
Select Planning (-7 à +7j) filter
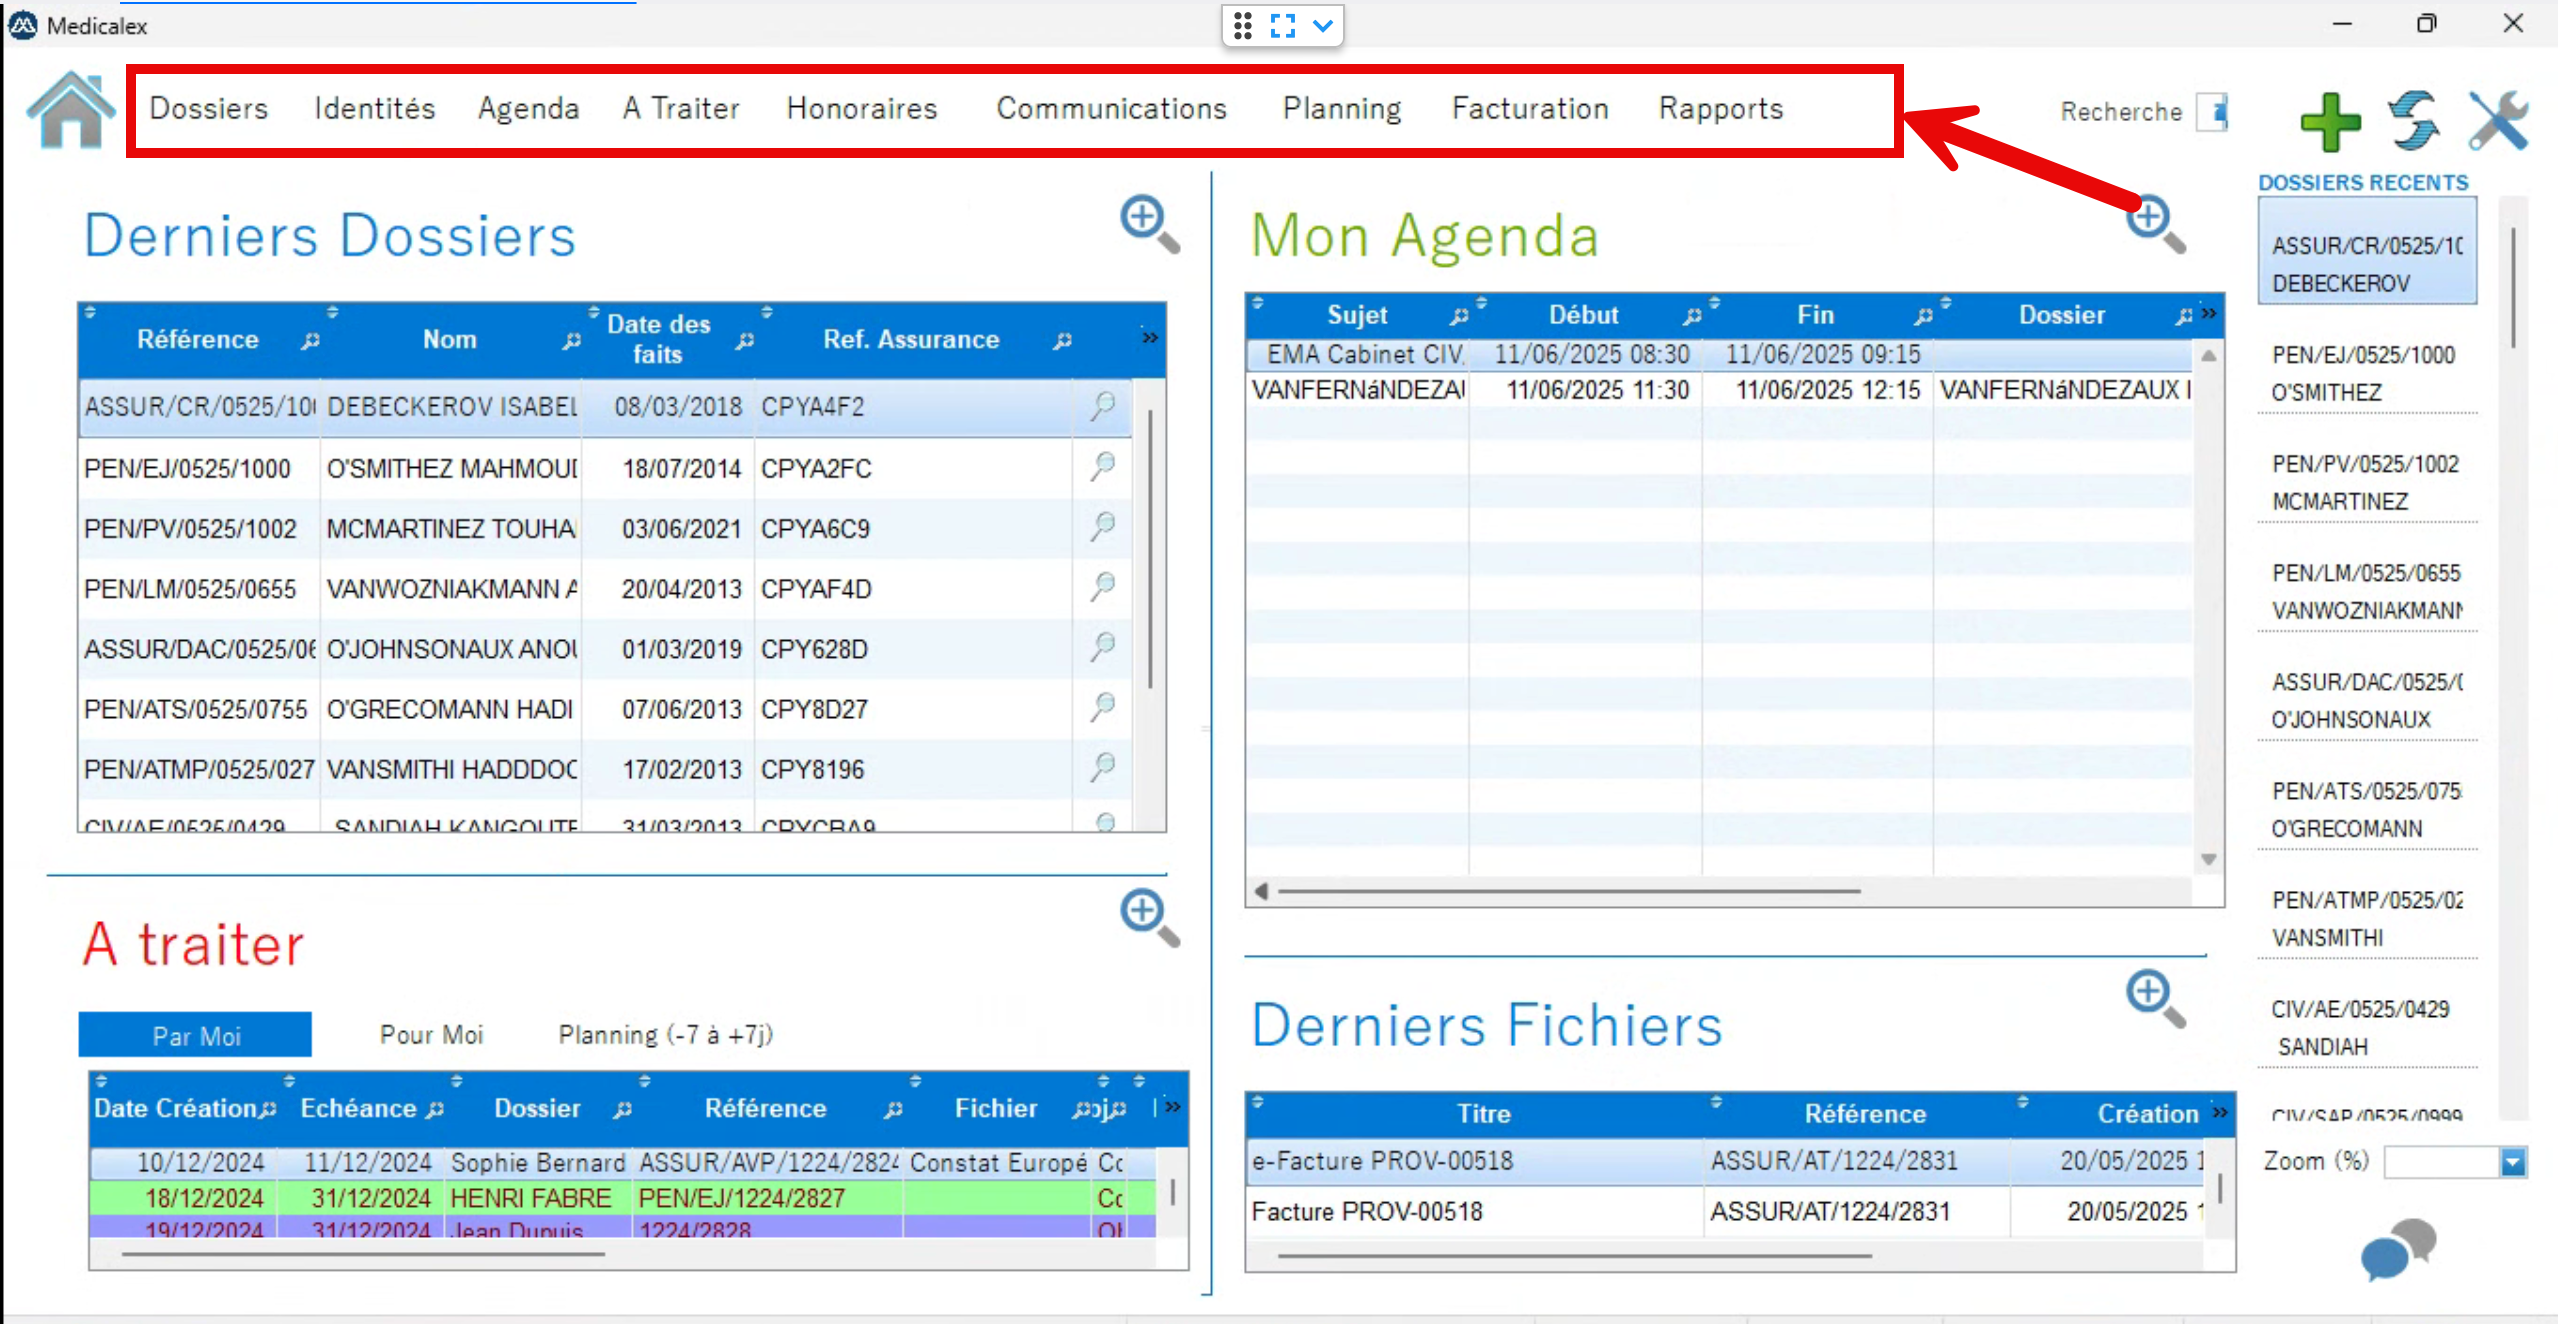point(665,1035)
